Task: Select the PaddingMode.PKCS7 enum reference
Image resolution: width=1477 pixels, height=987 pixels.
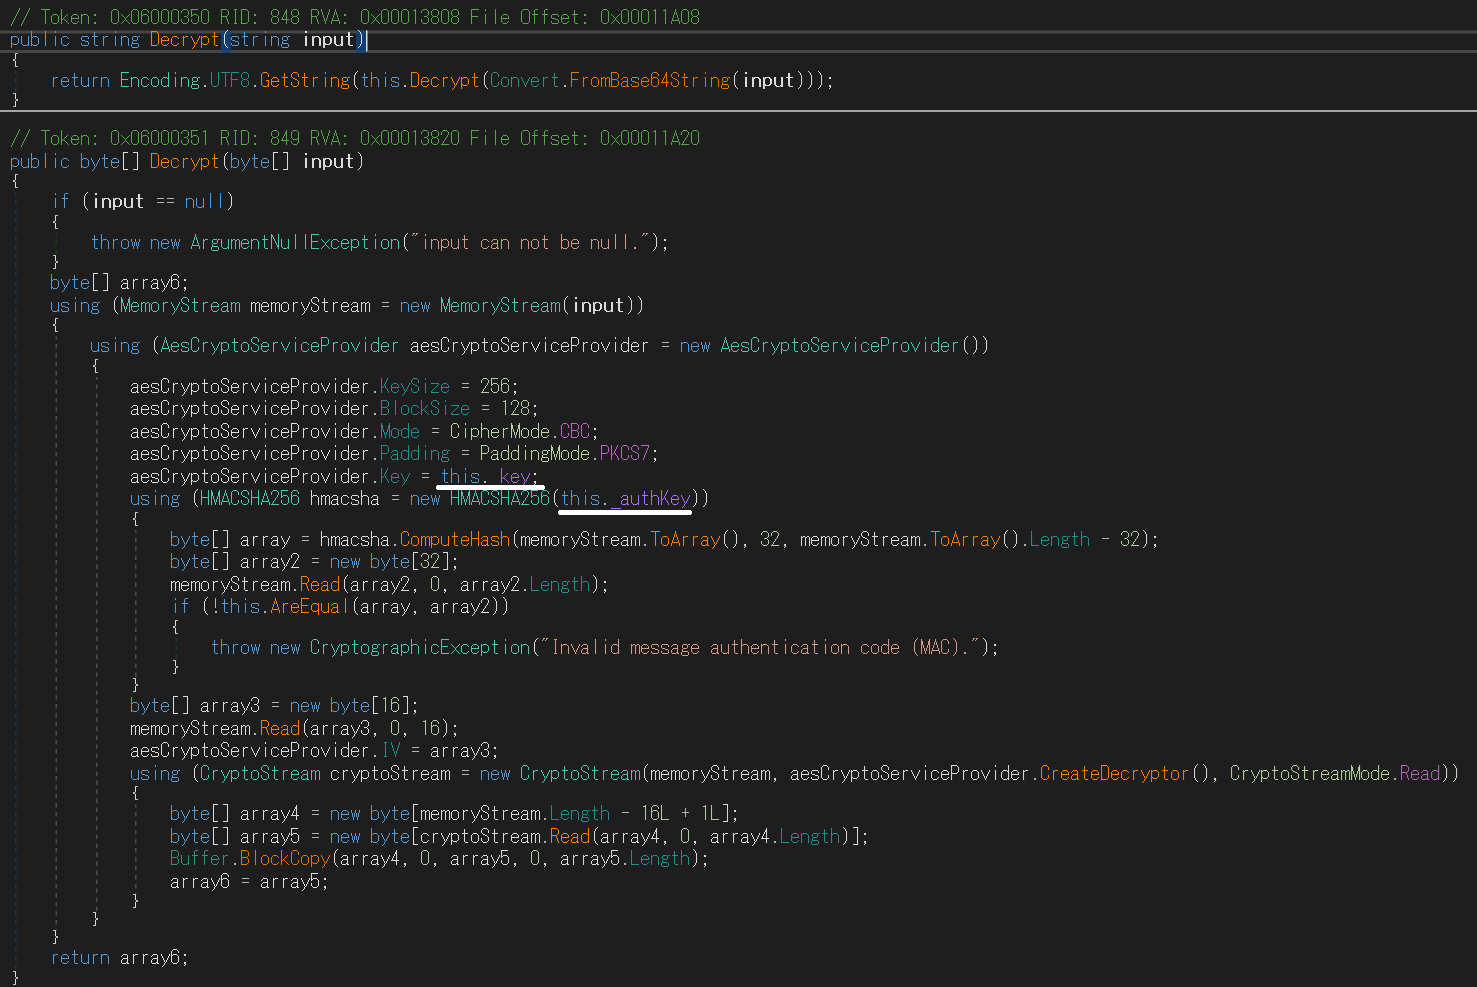Action: point(626,453)
